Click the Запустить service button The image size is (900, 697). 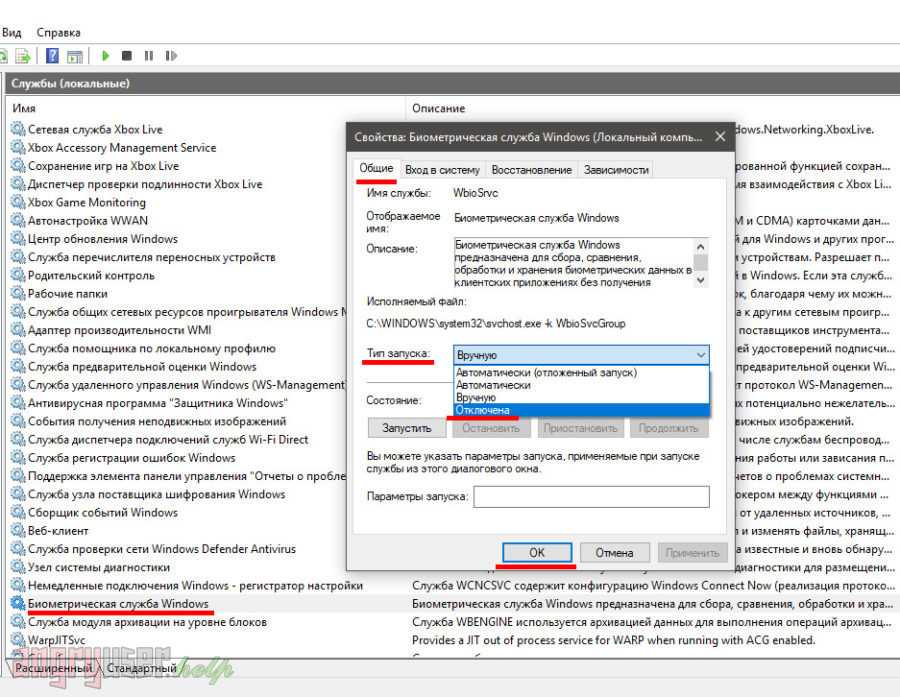[407, 428]
